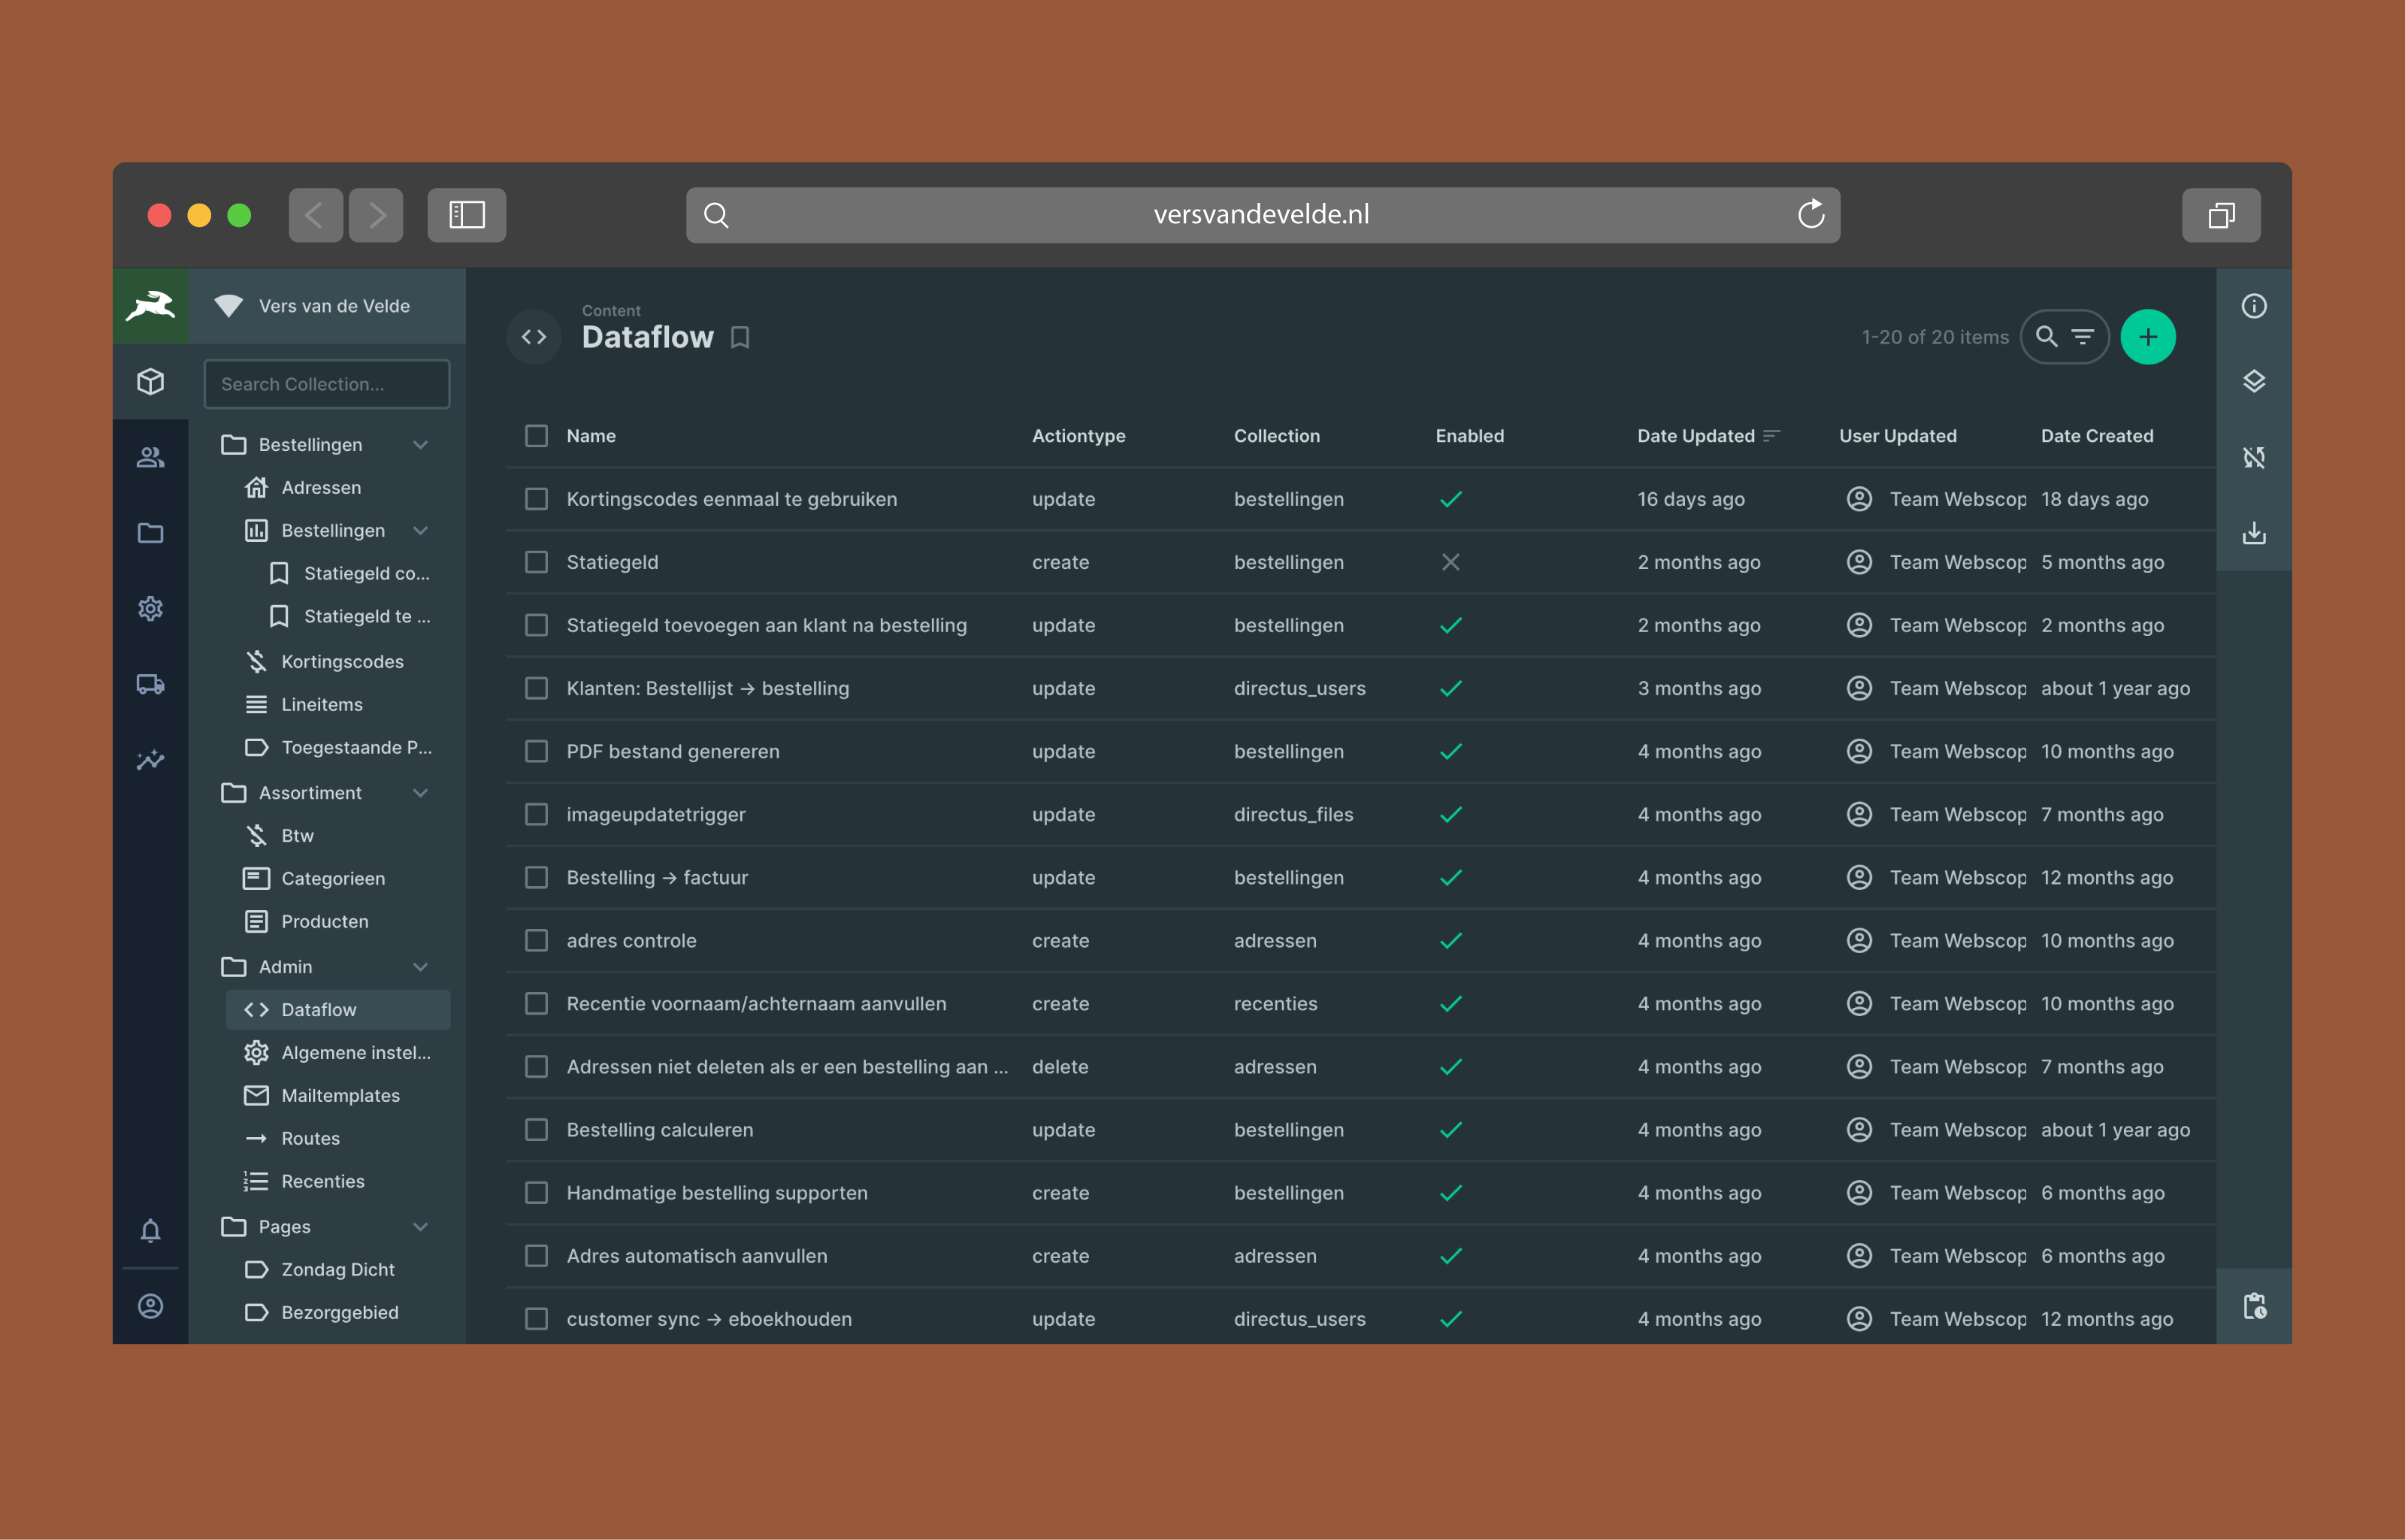Open the layout options layers icon

coord(2253,381)
